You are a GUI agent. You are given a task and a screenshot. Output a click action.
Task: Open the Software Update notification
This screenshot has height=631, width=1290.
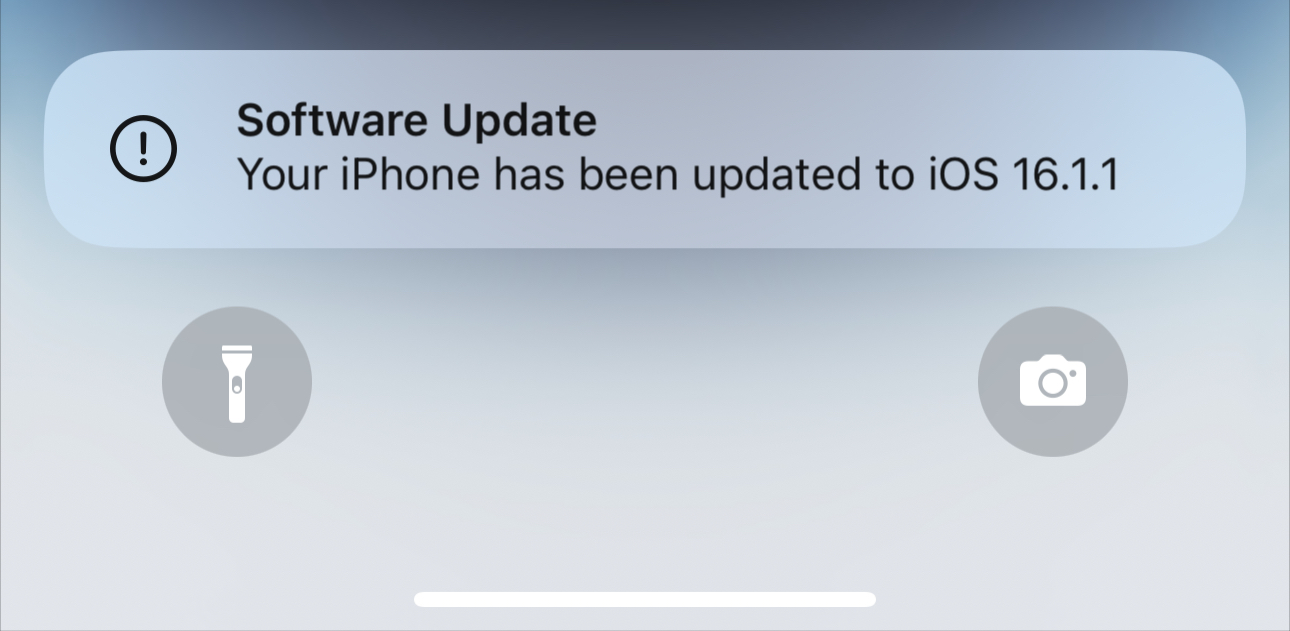645,149
